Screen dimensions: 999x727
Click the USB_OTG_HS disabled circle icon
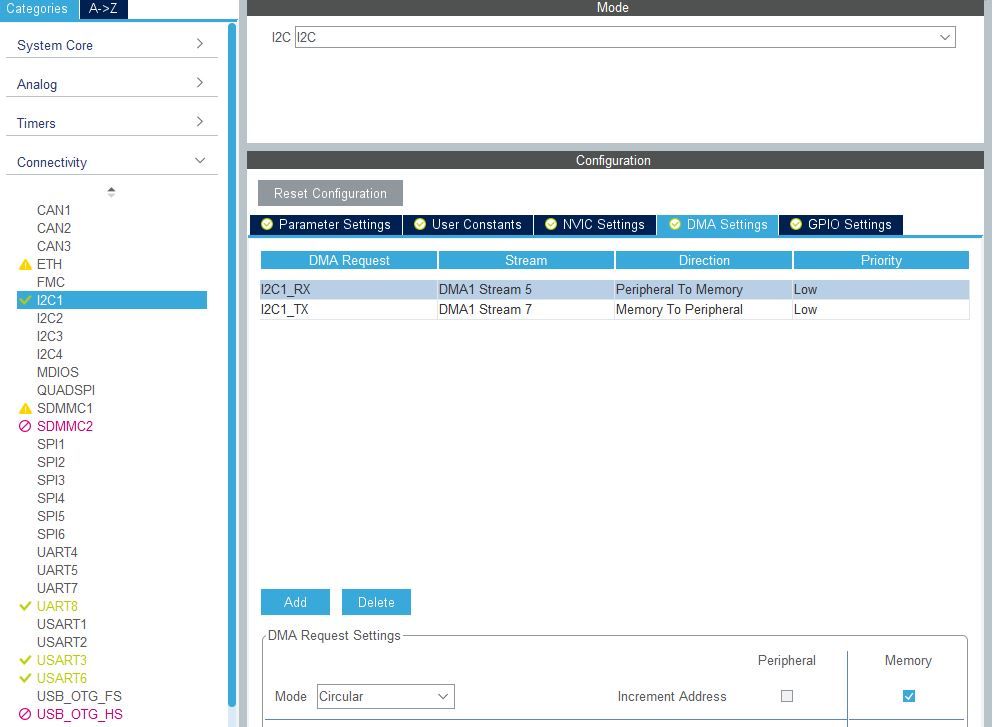[x=25, y=714]
